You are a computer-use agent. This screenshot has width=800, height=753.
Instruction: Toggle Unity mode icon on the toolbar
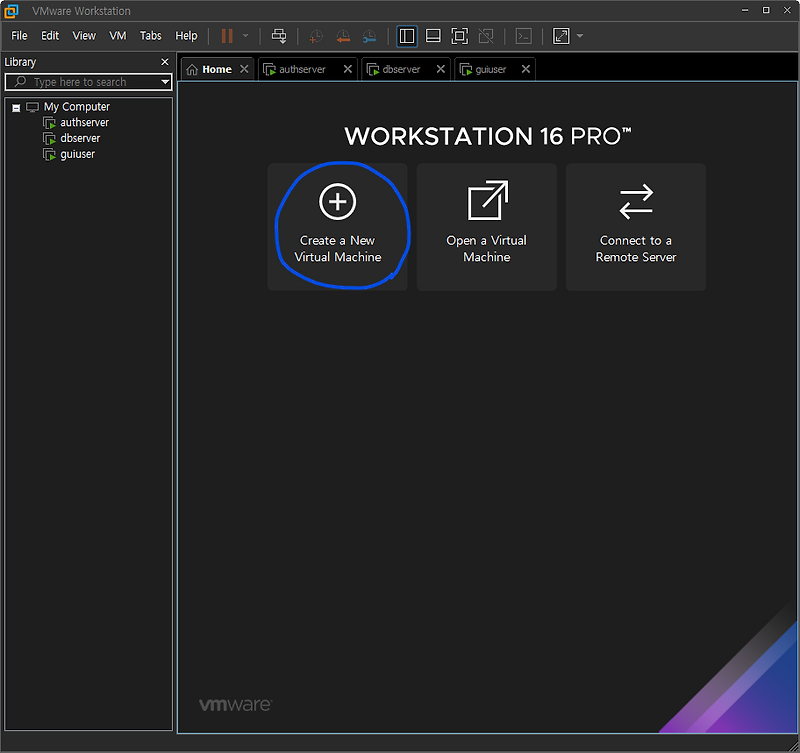point(485,36)
